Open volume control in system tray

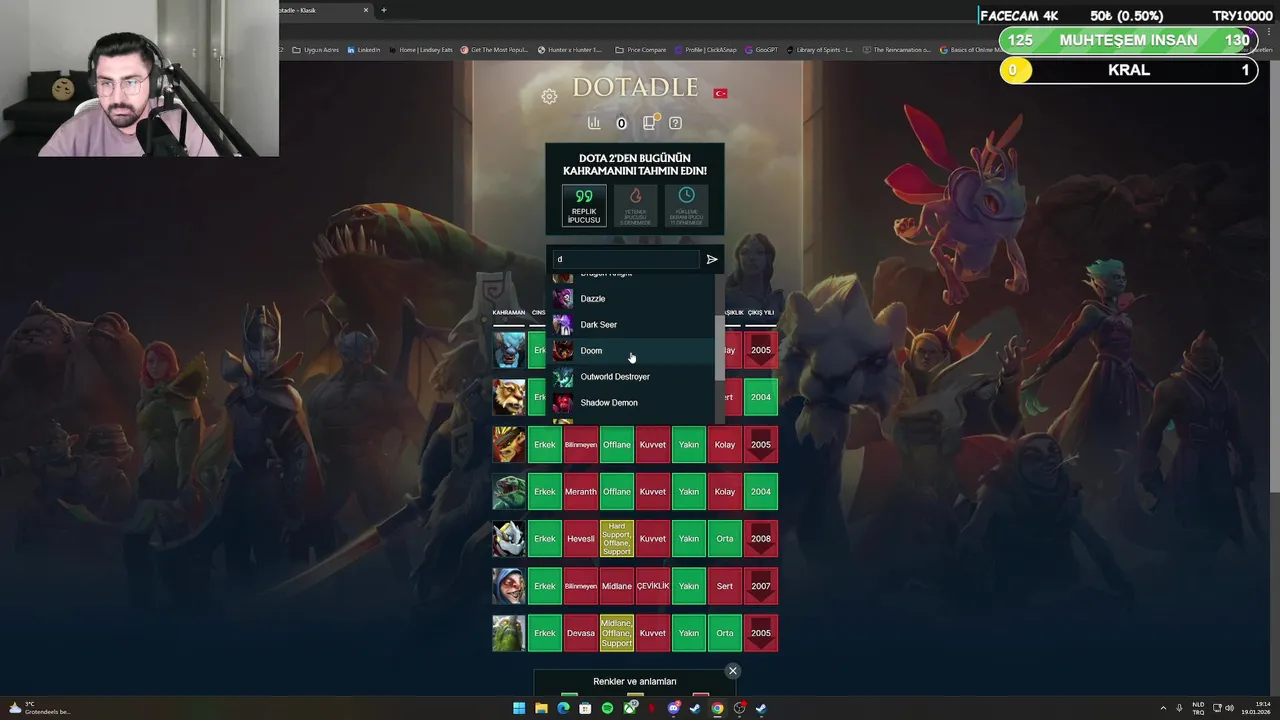point(1229,708)
